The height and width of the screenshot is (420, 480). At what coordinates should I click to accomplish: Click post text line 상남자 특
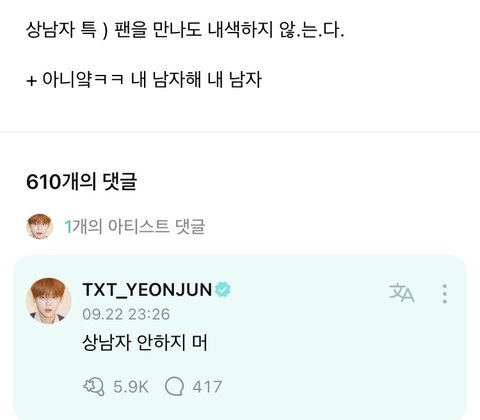[x=185, y=30]
